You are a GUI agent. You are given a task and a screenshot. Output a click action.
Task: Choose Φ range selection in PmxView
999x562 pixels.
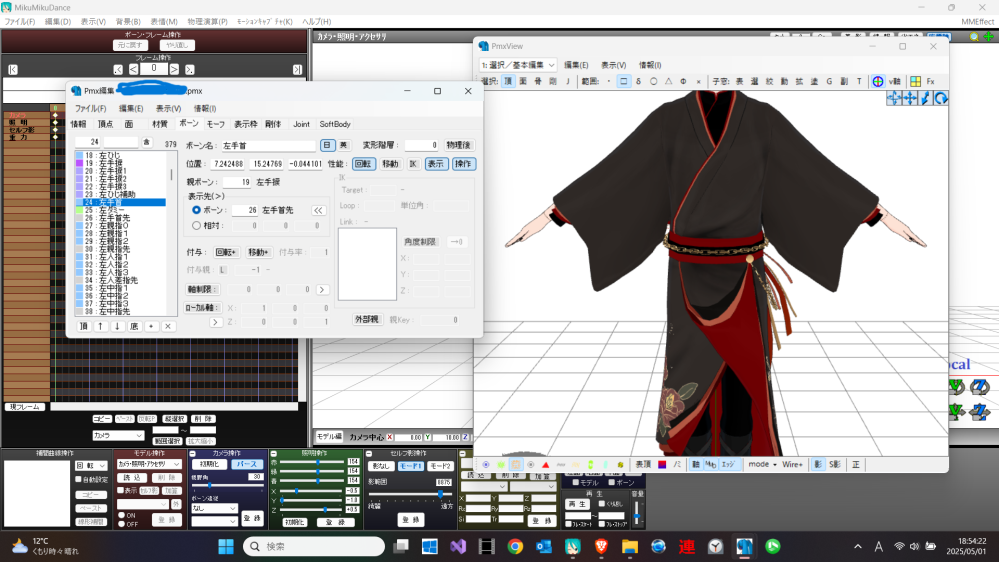[684, 82]
